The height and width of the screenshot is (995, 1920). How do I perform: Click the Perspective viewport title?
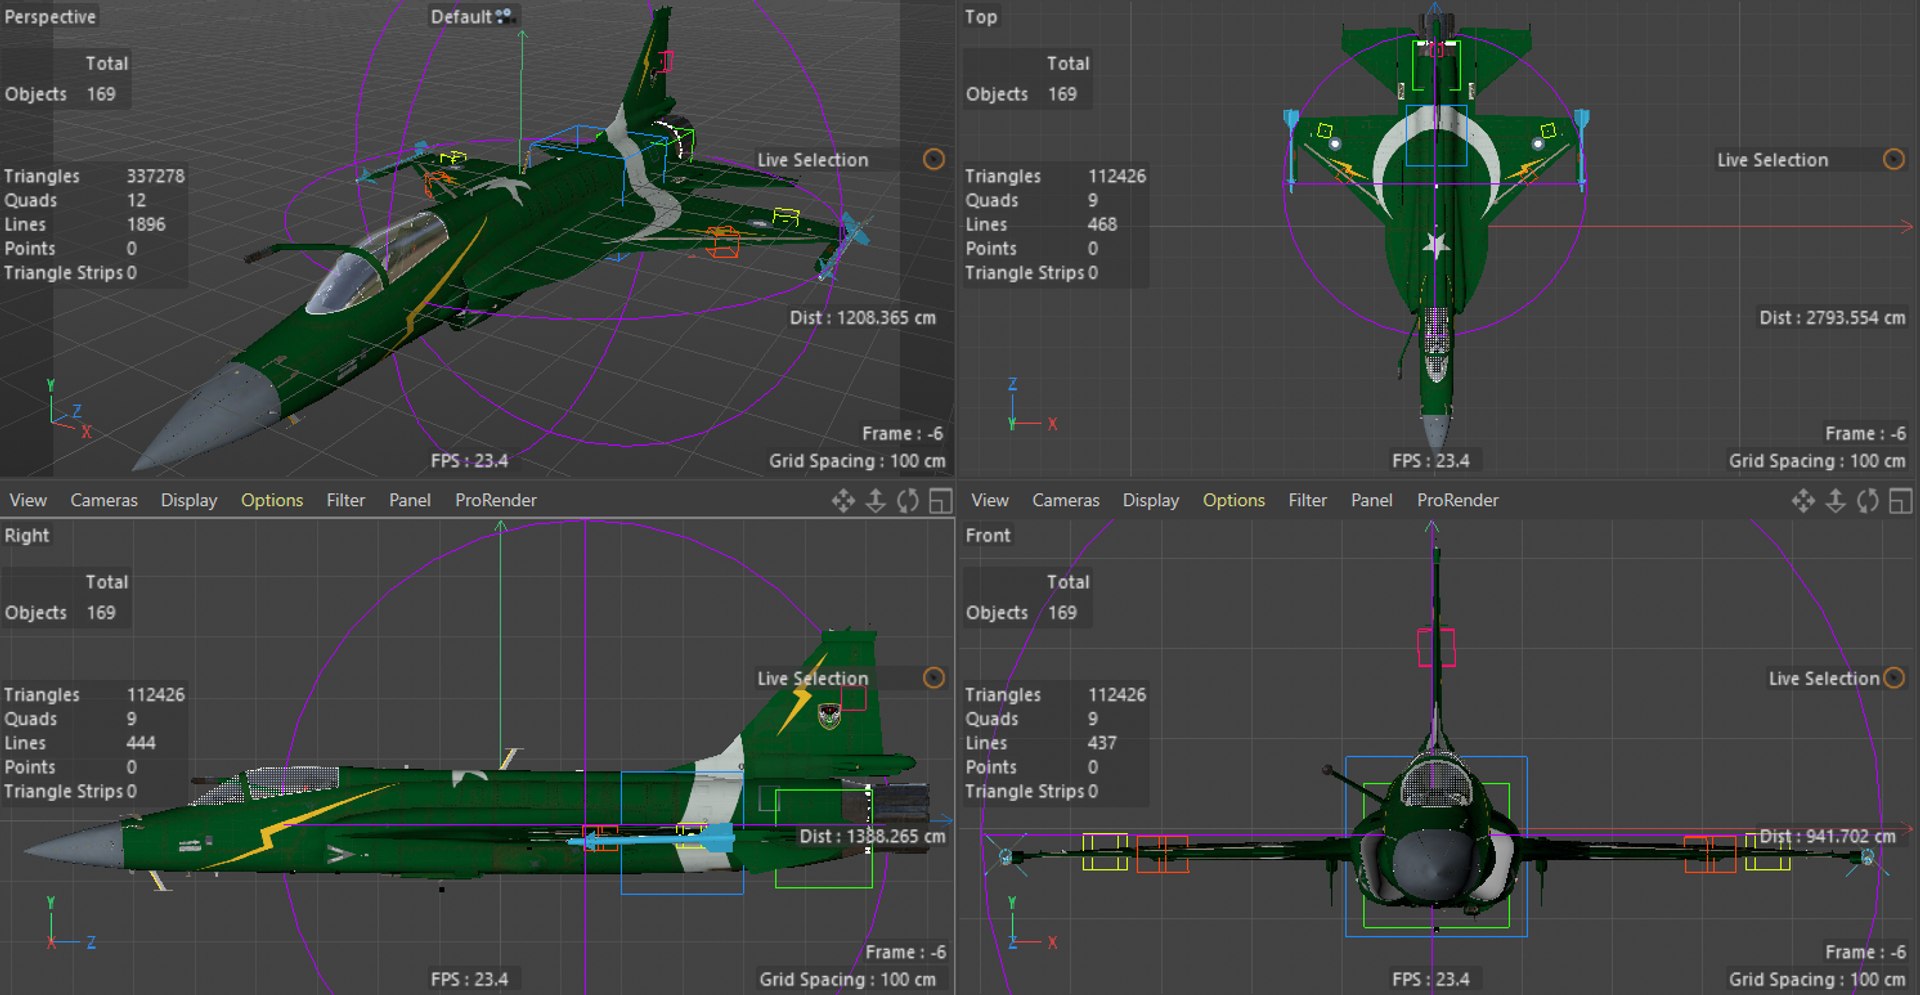pyautogui.click(x=50, y=17)
